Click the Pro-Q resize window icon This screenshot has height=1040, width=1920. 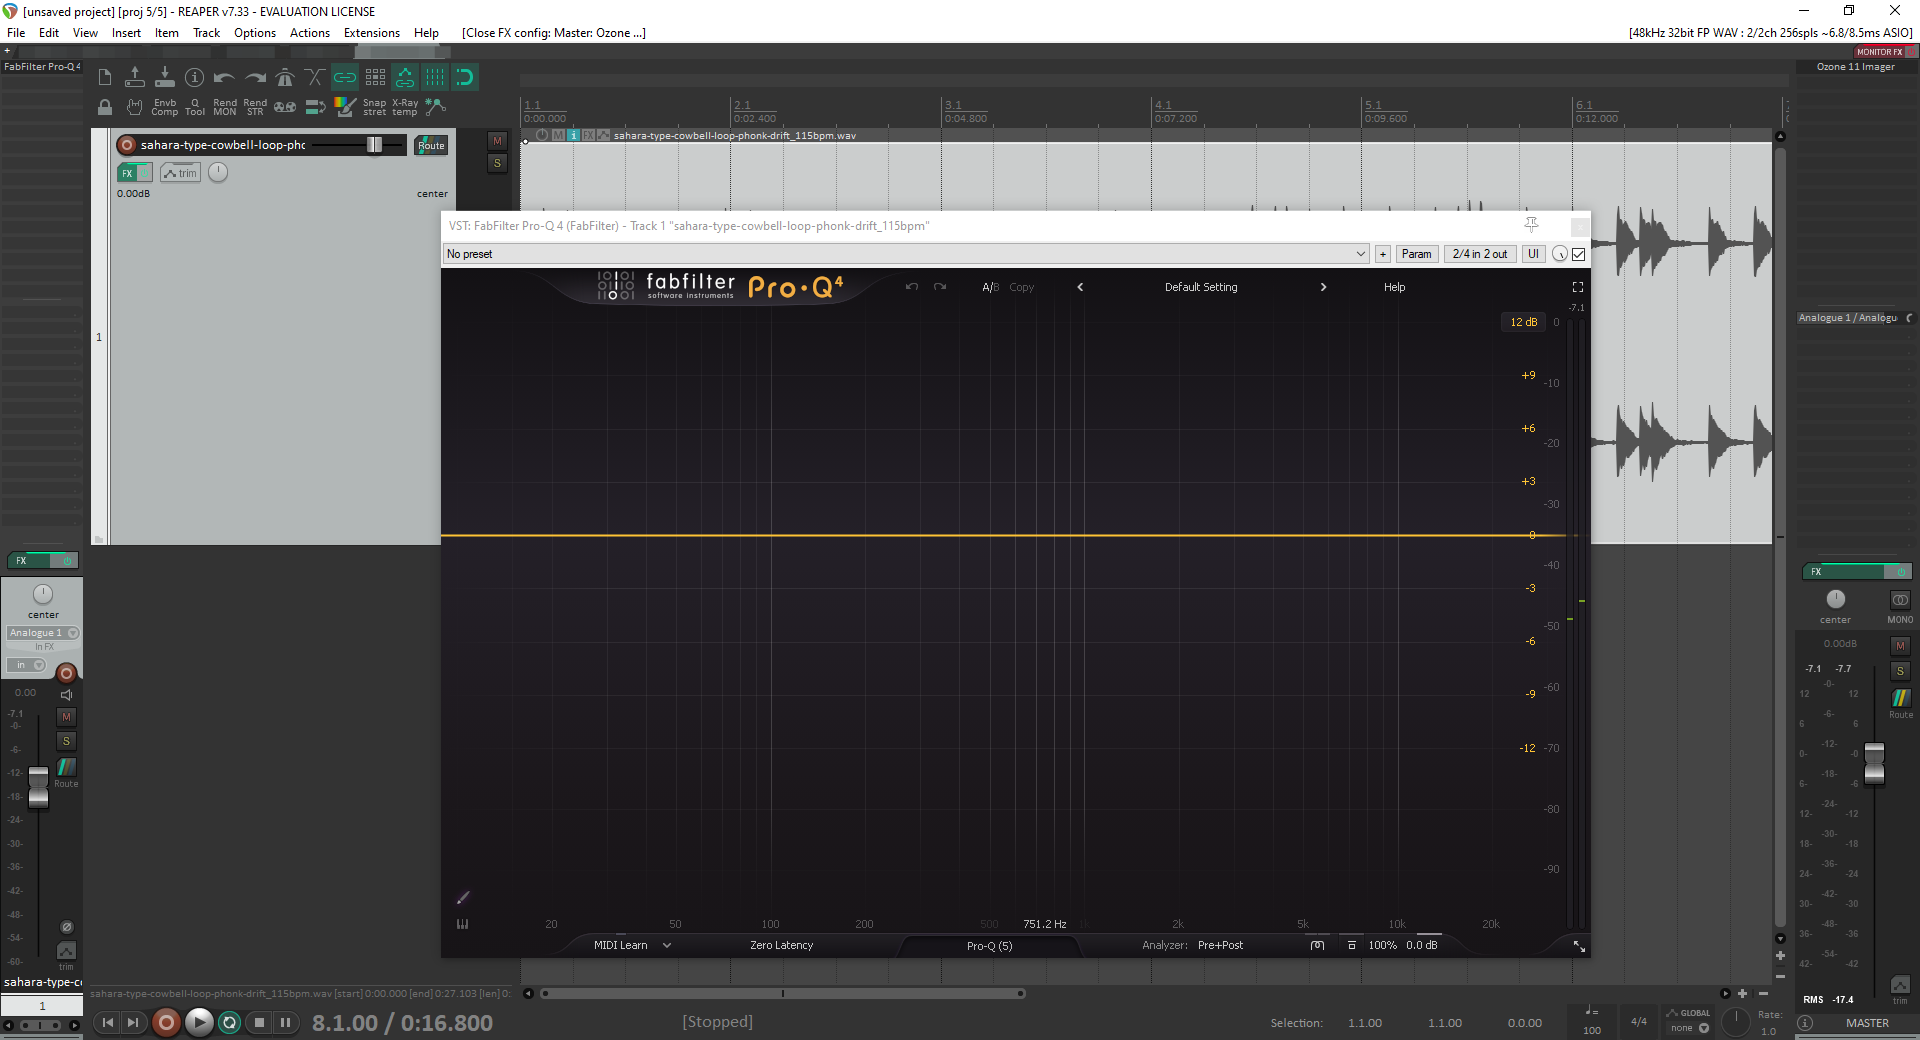[x=1579, y=946]
